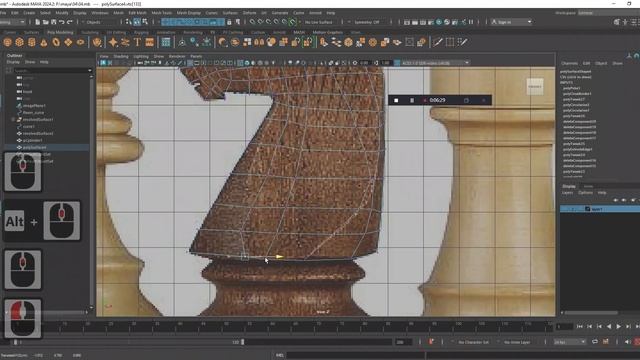
Task: Click the Outliner search field
Action: point(53,70)
